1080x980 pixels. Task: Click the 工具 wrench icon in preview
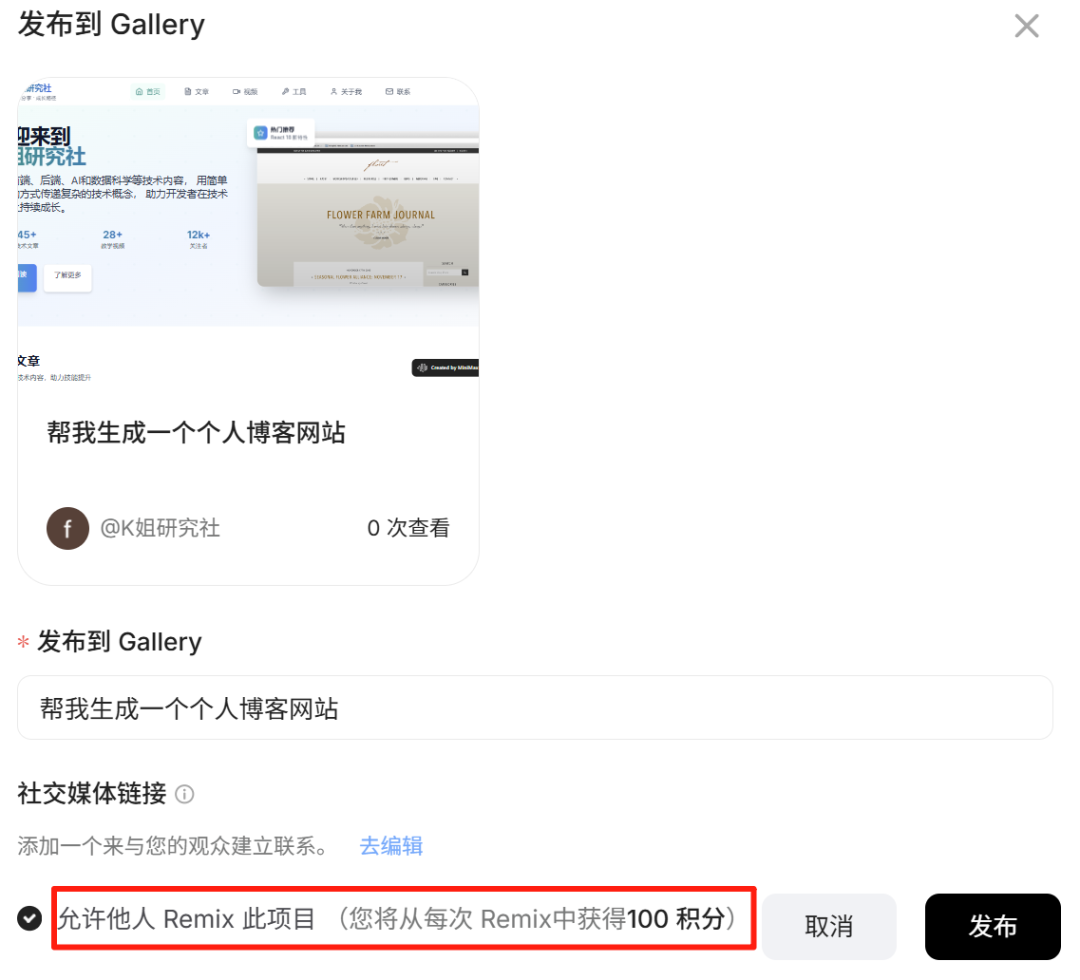285,92
